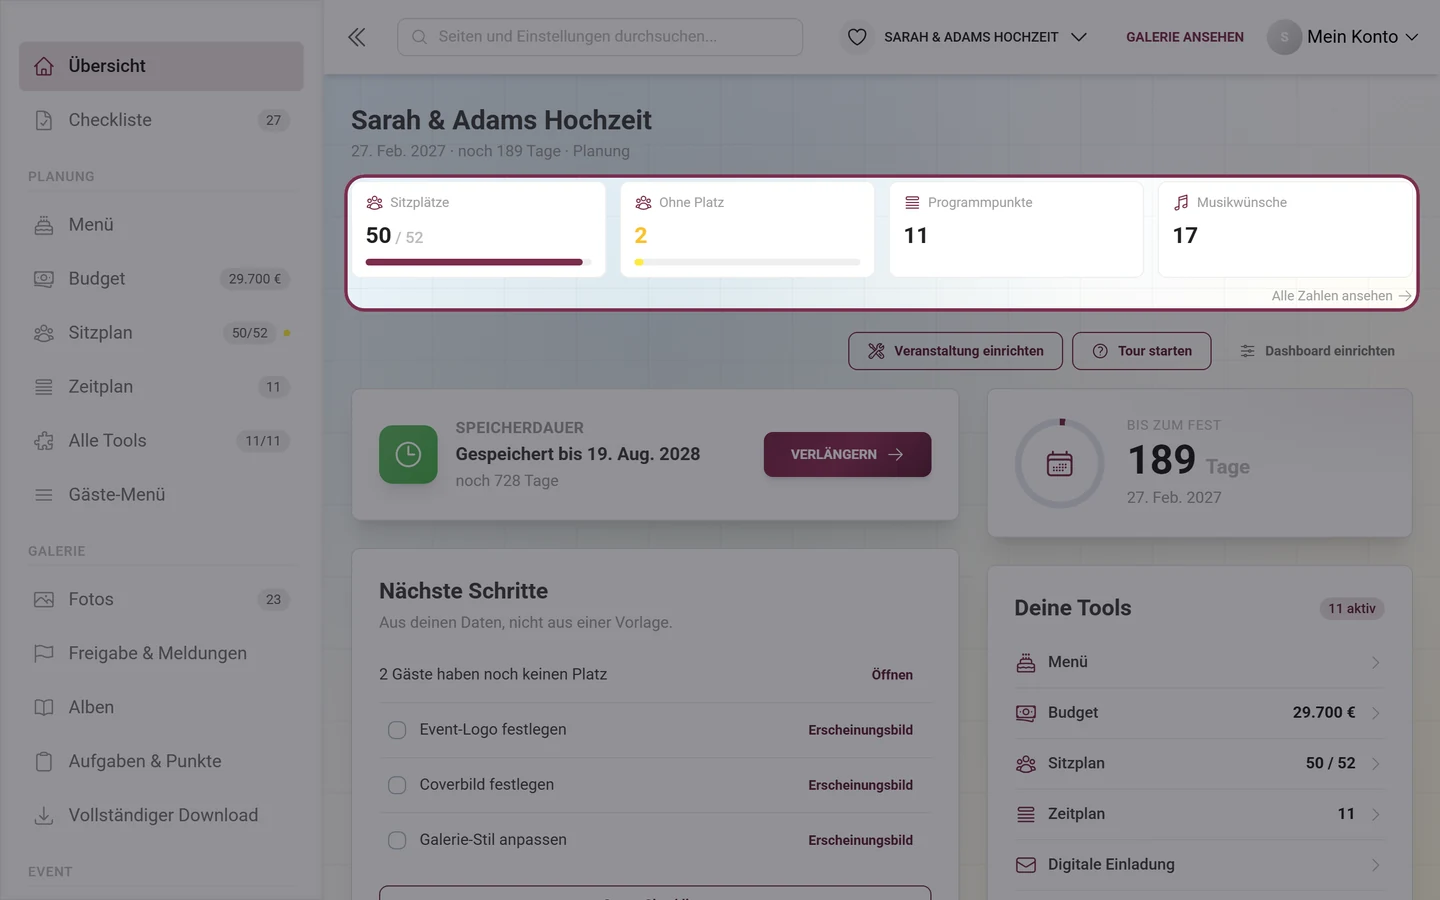The width and height of the screenshot is (1440, 900).
Task: Click the 29.700 € badge in sidebar
Action: pyautogui.click(x=255, y=279)
